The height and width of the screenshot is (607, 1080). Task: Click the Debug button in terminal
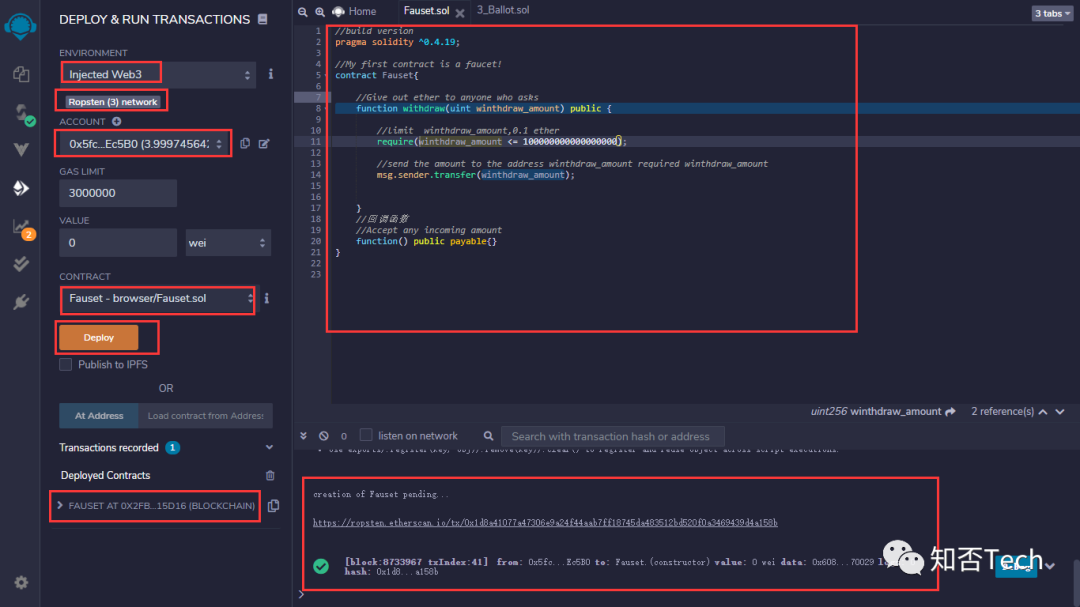click(x=1016, y=566)
